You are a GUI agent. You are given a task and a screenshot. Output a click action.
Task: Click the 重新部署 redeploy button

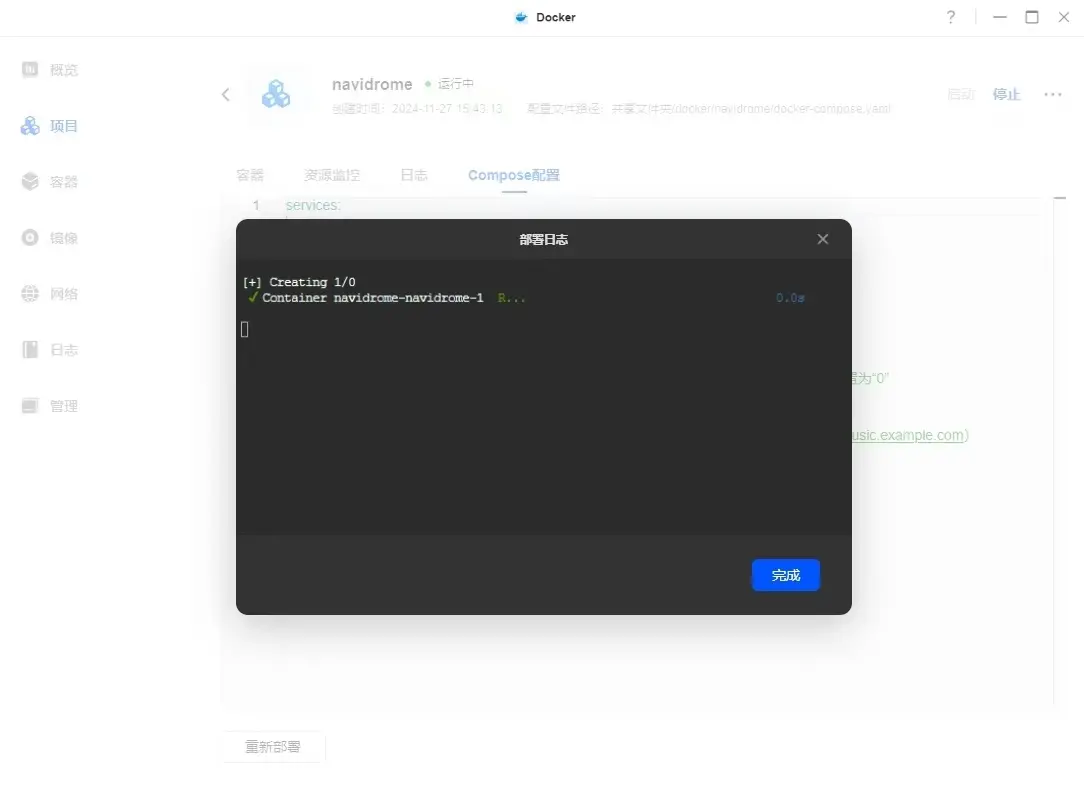coord(273,747)
